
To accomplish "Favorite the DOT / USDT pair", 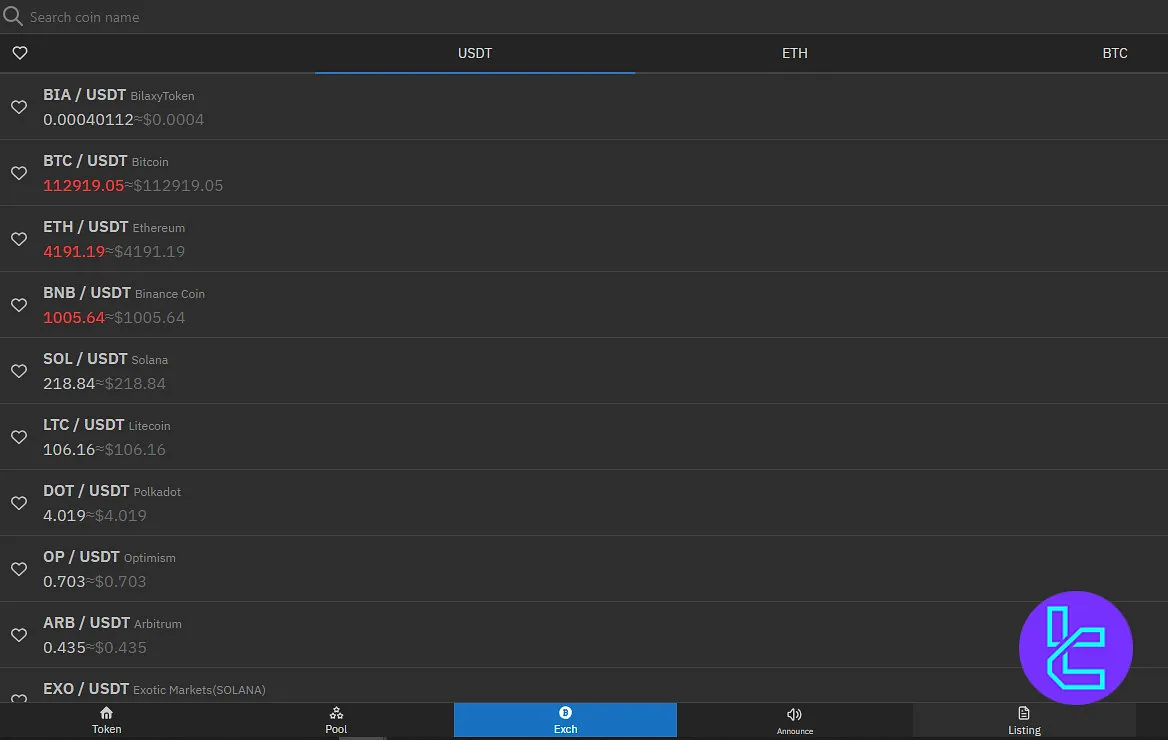I will coord(18,503).
